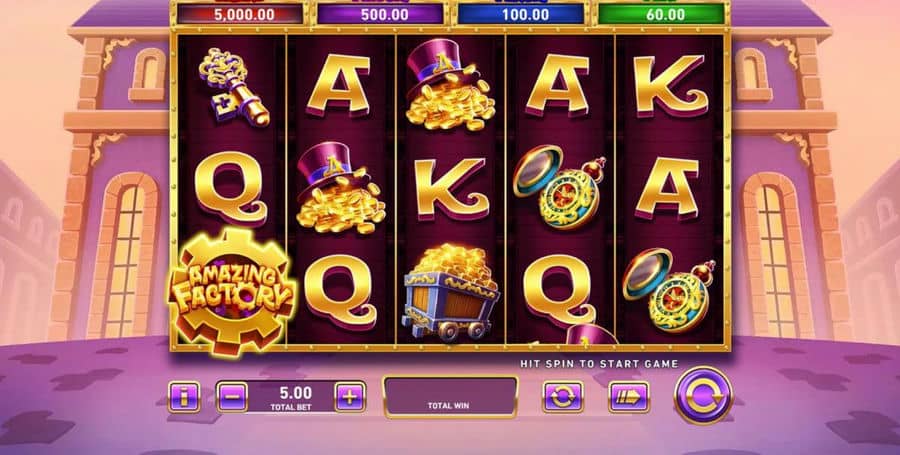This screenshot has width=900, height=455.
Task: Click the 500.00 purple jackpot display
Action: [381, 14]
